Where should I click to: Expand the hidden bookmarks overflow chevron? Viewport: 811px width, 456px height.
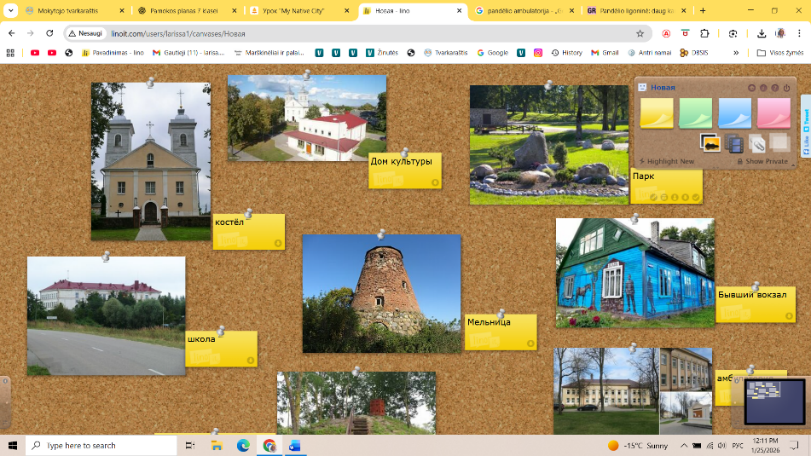coord(736,52)
